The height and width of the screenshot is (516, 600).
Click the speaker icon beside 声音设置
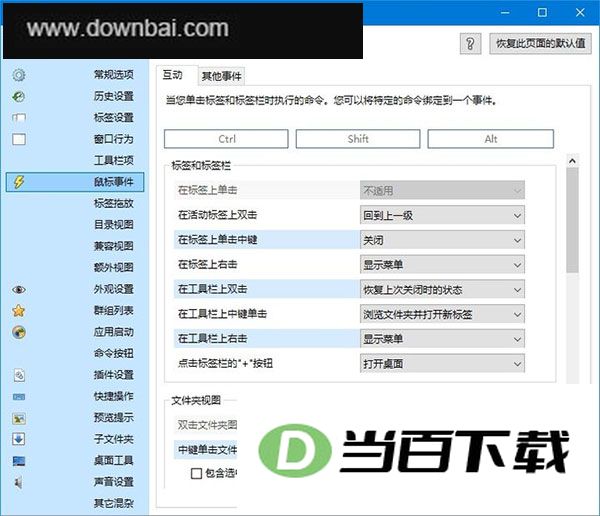coord(18,483)
